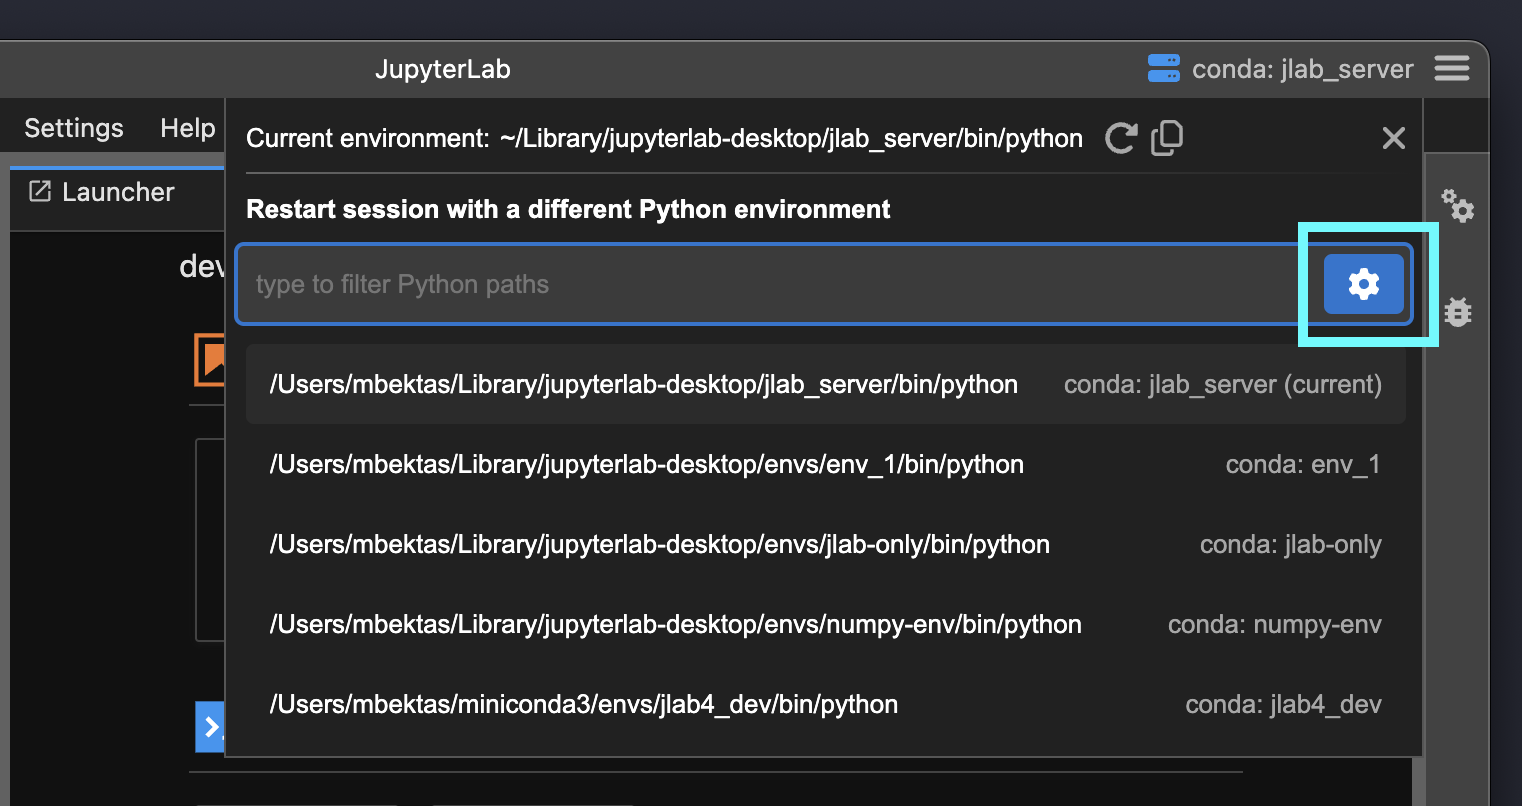Screen dimensions: 1522x806
Task: Click the 'conda: jlab_server (current)' label
Action: 1223,384
